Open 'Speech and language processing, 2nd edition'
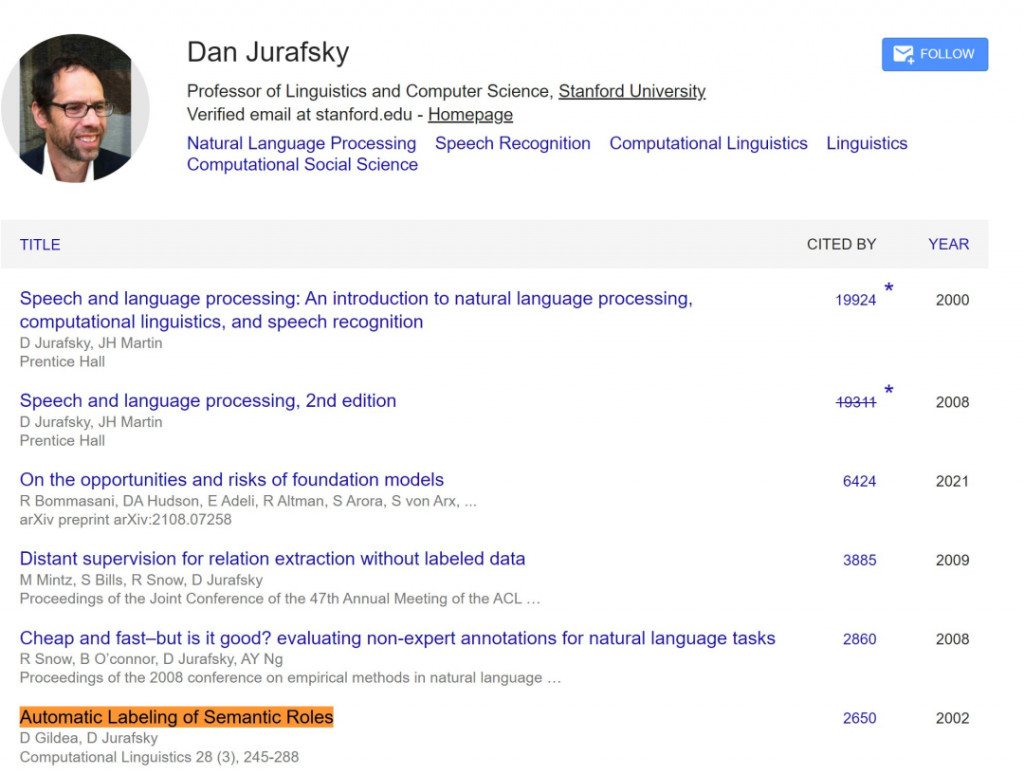The height and width of the screenshot is (775, 1024). (208, 401)
